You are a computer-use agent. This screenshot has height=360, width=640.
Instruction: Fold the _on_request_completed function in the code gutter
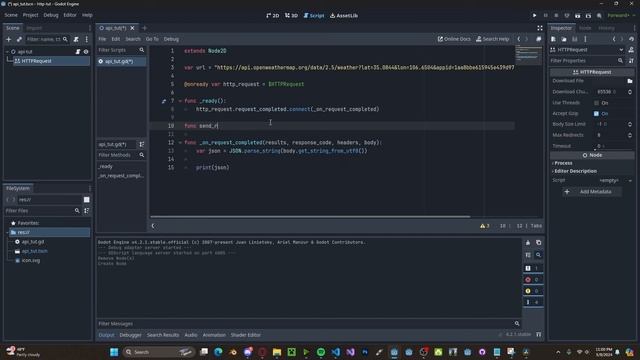(x=180, y=143)
